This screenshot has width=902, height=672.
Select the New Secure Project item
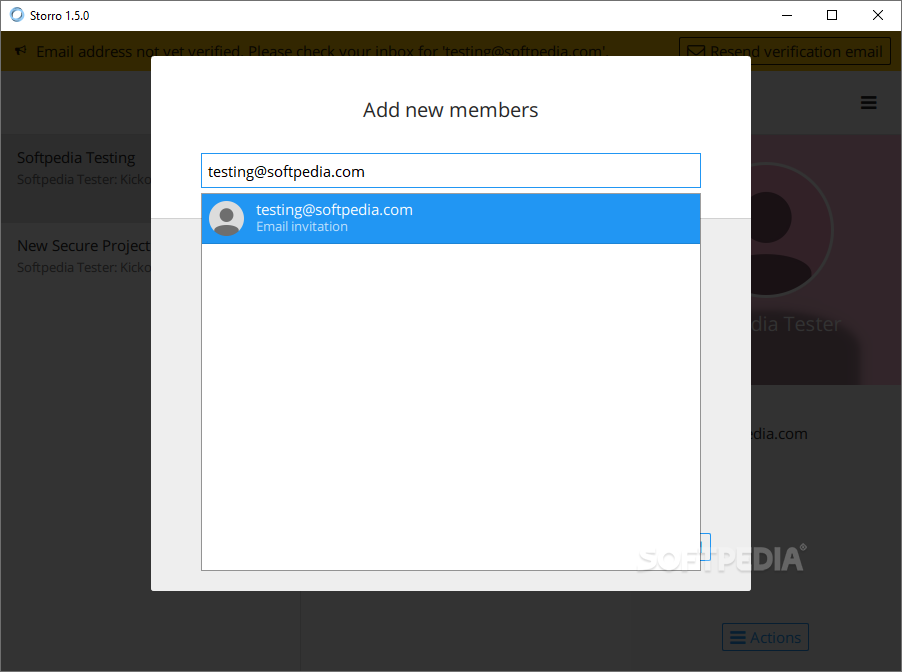76,256
